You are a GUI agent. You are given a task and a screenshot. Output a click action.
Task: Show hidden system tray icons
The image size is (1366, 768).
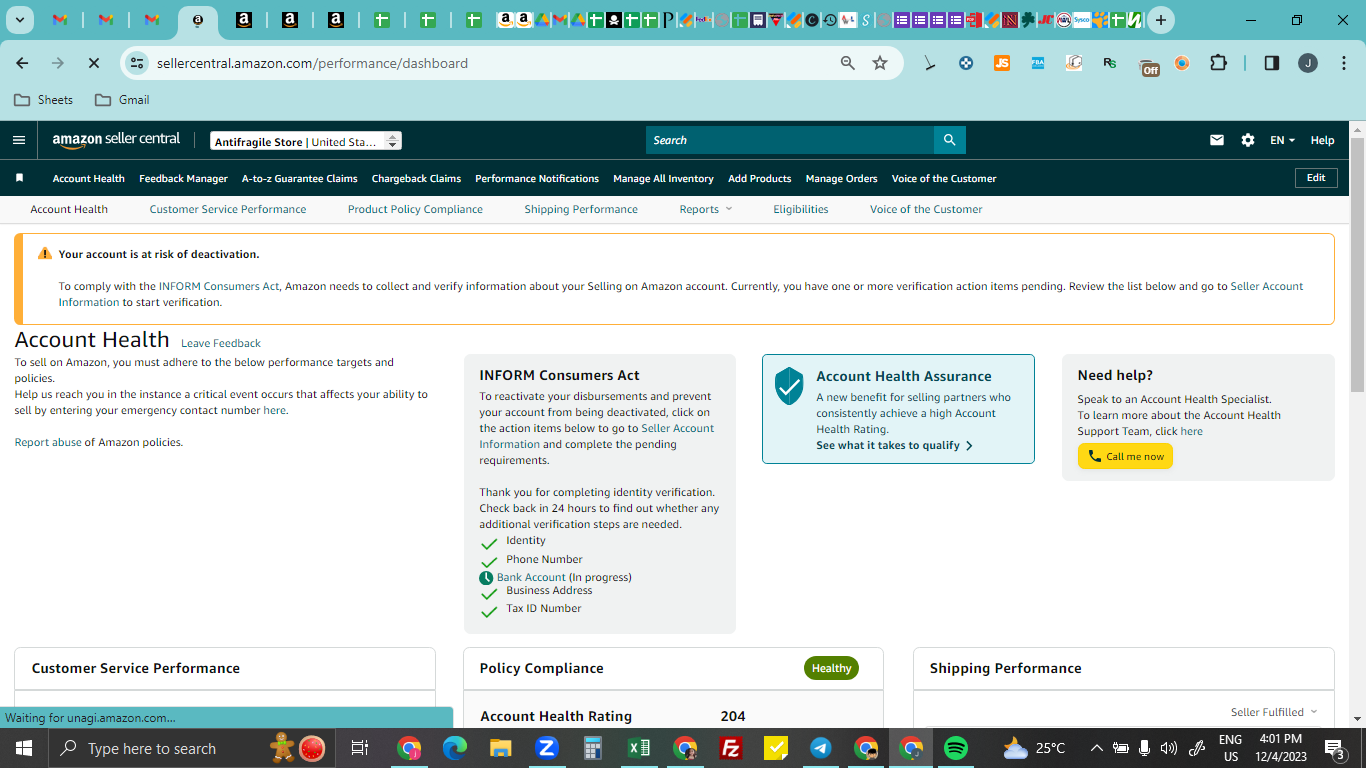point(1097,748)
